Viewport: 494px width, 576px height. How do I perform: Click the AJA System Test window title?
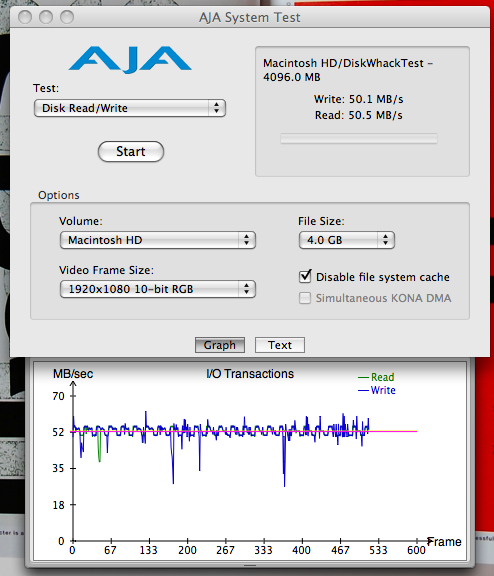pos(250,17)
